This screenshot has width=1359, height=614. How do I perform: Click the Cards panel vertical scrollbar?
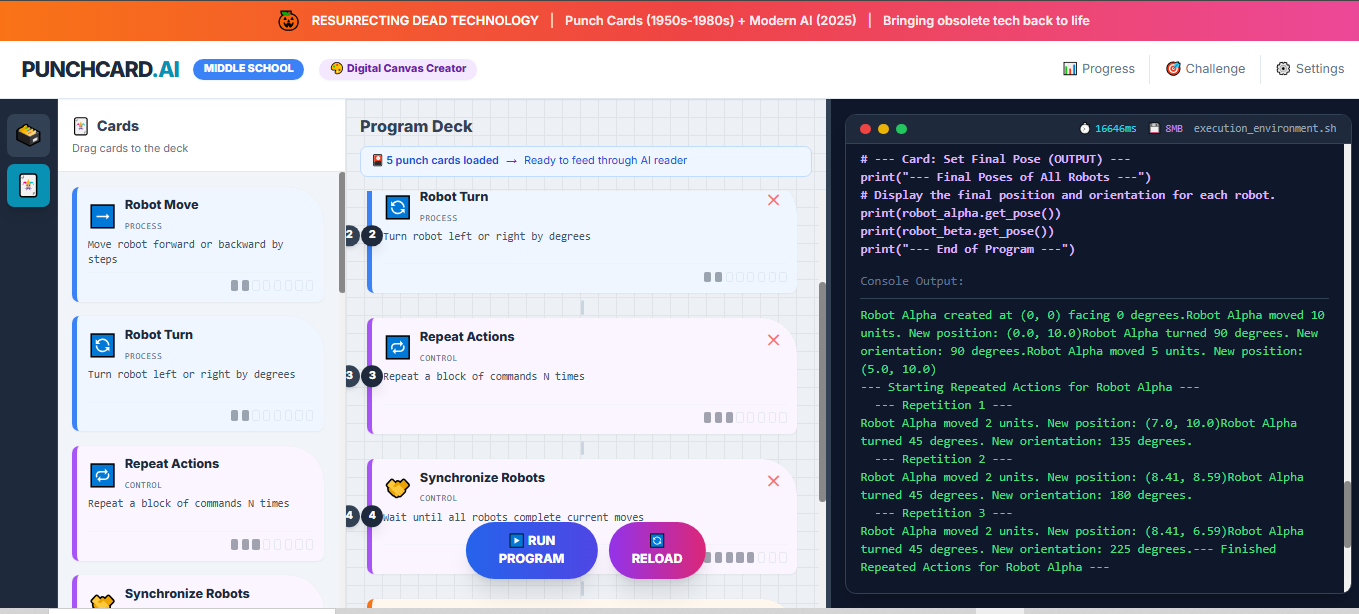point(342,232)
